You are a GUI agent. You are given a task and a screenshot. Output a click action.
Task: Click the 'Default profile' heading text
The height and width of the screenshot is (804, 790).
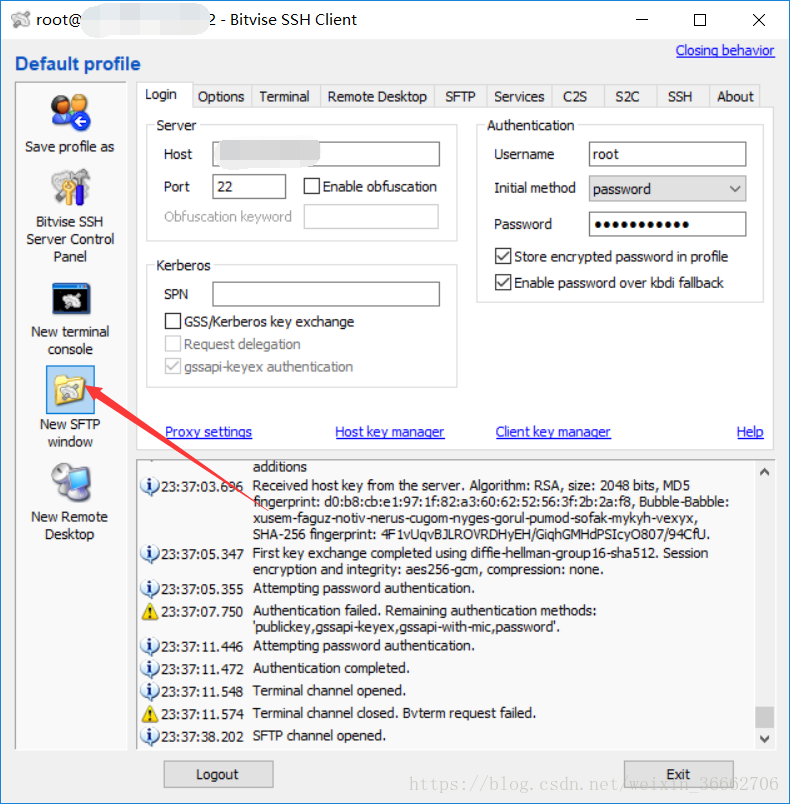[77, 64]
